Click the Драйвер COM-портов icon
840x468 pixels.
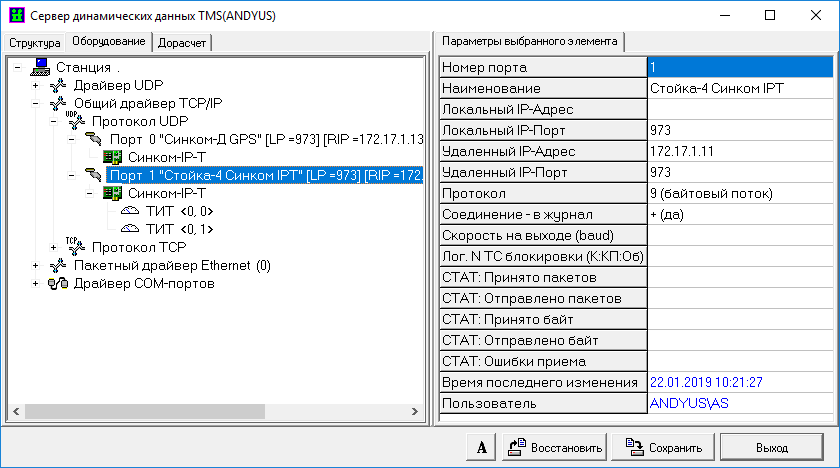click(x=59, y=283)
